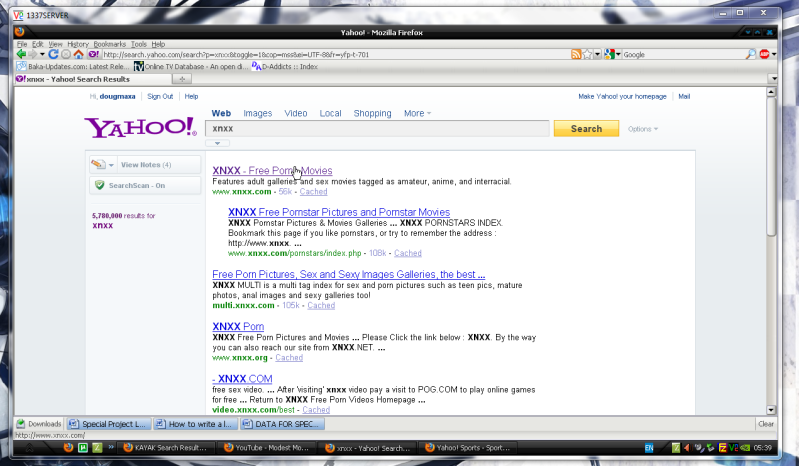Click the SearchScan shield icon

click(x=100, y=185)
